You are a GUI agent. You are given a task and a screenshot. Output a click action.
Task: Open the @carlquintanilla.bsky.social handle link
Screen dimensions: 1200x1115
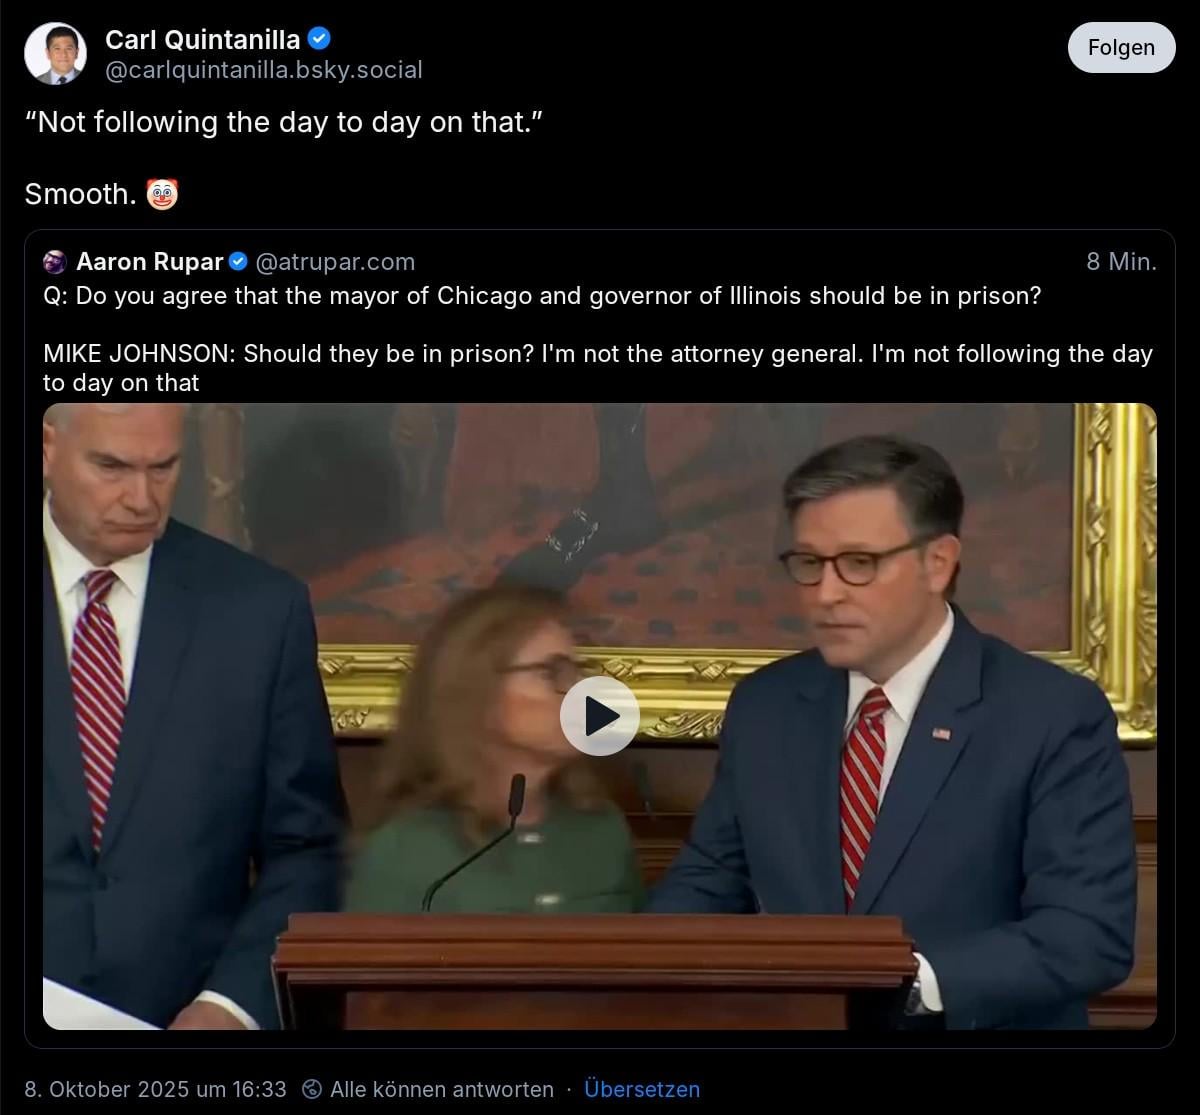(x=264, y=70)
